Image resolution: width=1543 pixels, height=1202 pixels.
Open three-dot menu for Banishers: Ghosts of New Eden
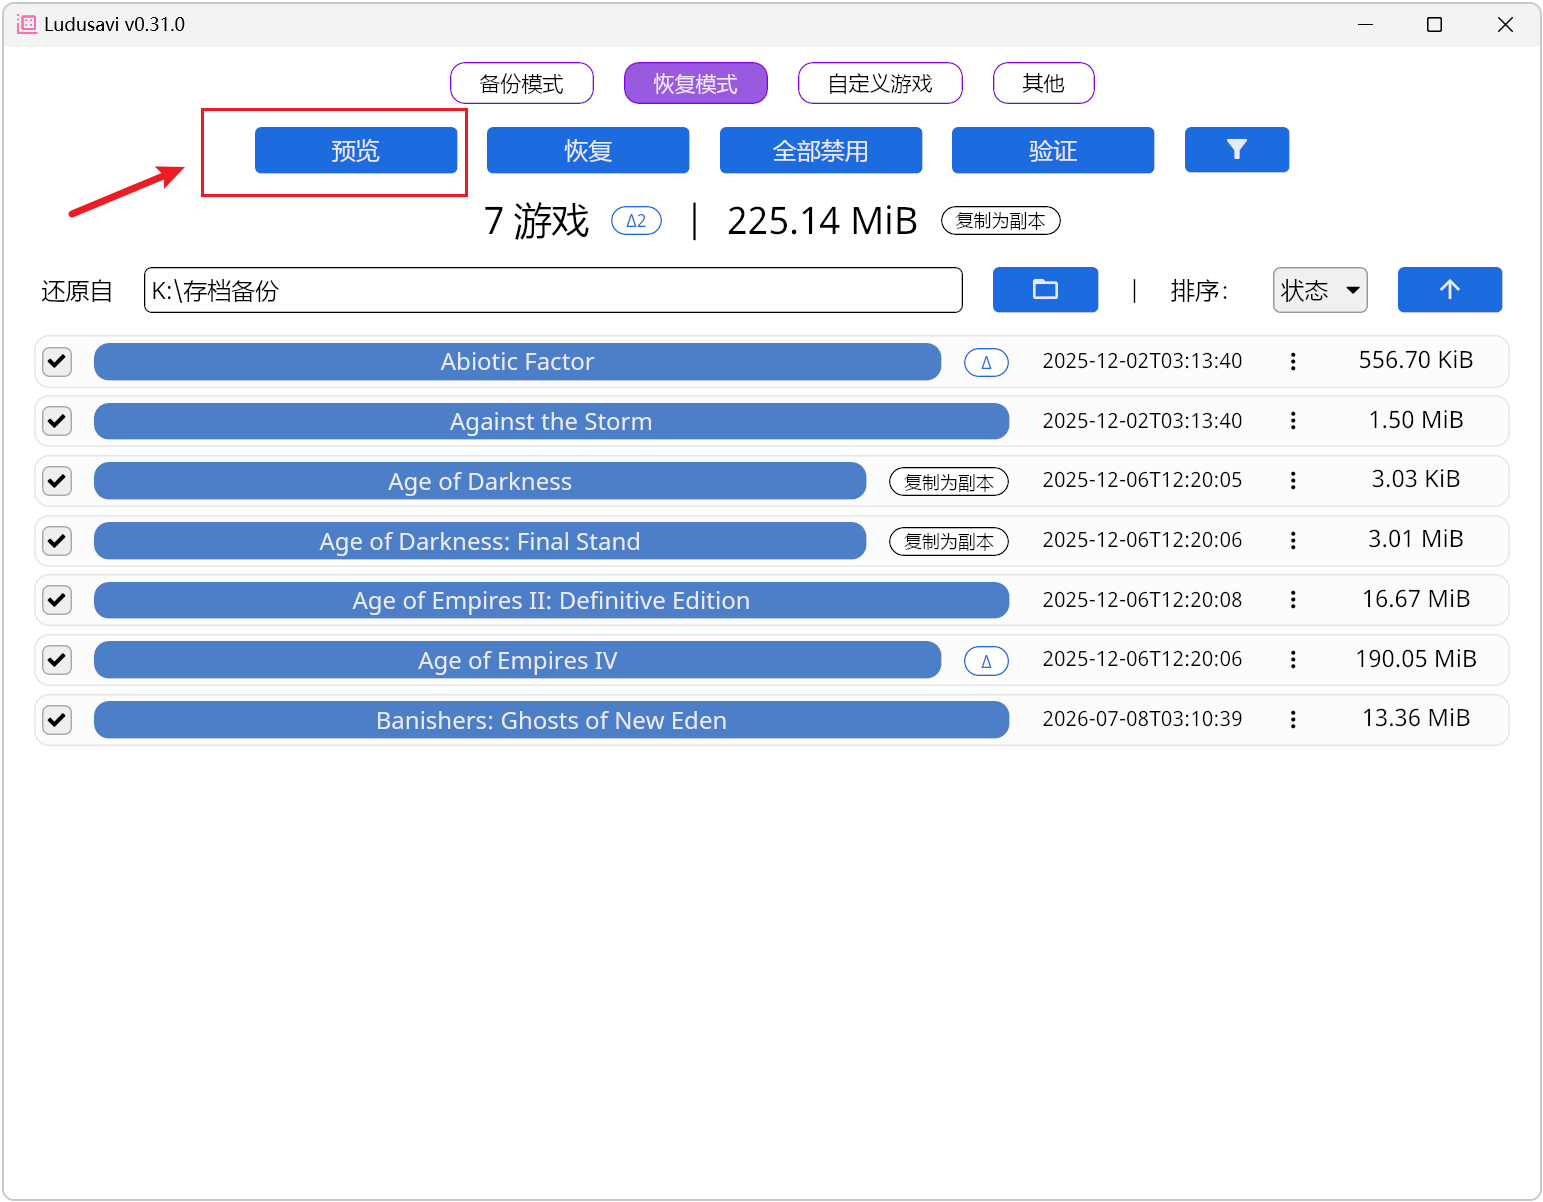(1293, 720)
